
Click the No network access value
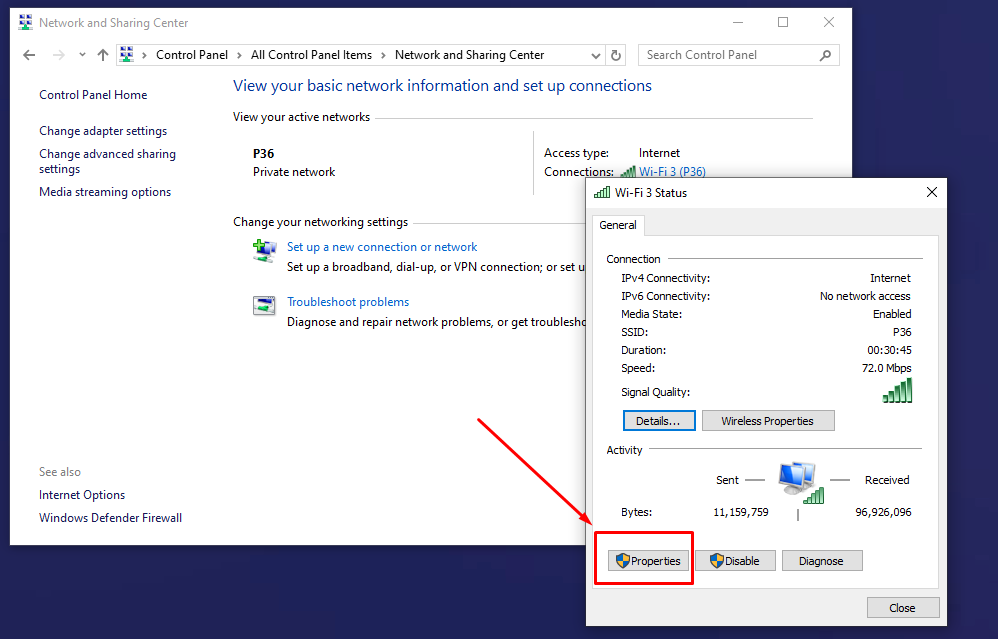pyautogui.click(x=865, y=296)
